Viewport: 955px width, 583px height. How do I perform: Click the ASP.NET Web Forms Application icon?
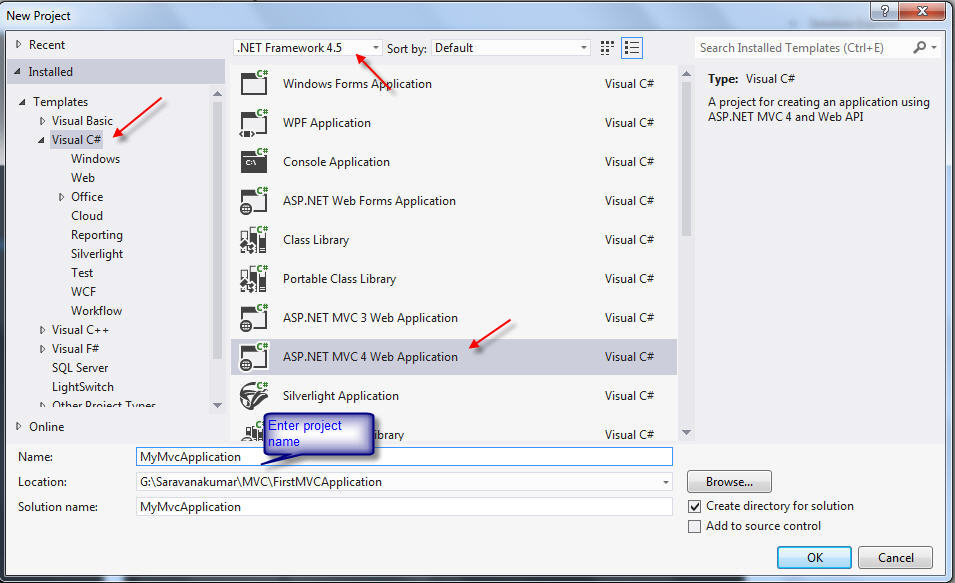coord(254,200)
